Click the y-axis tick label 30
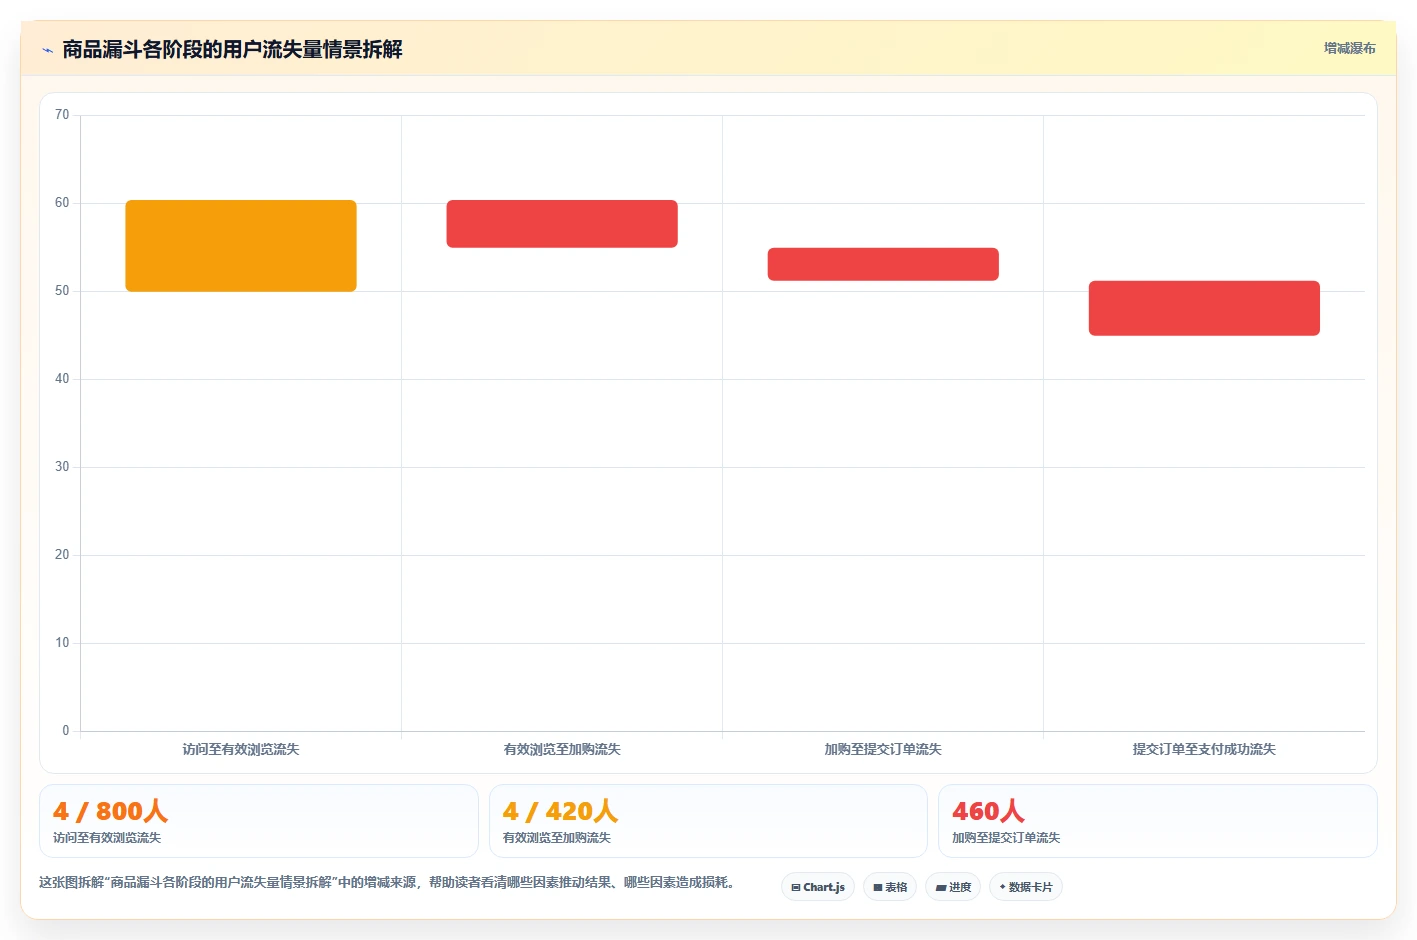1417x940 pixels. click(62, 467)
